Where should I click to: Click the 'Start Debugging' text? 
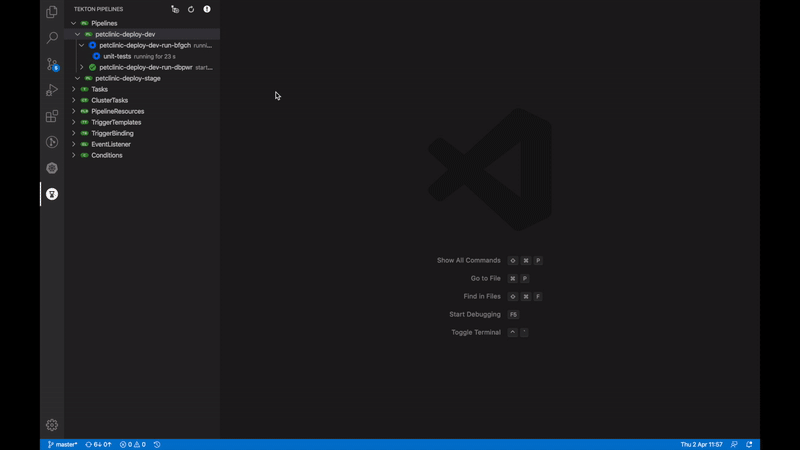(474, 314)
